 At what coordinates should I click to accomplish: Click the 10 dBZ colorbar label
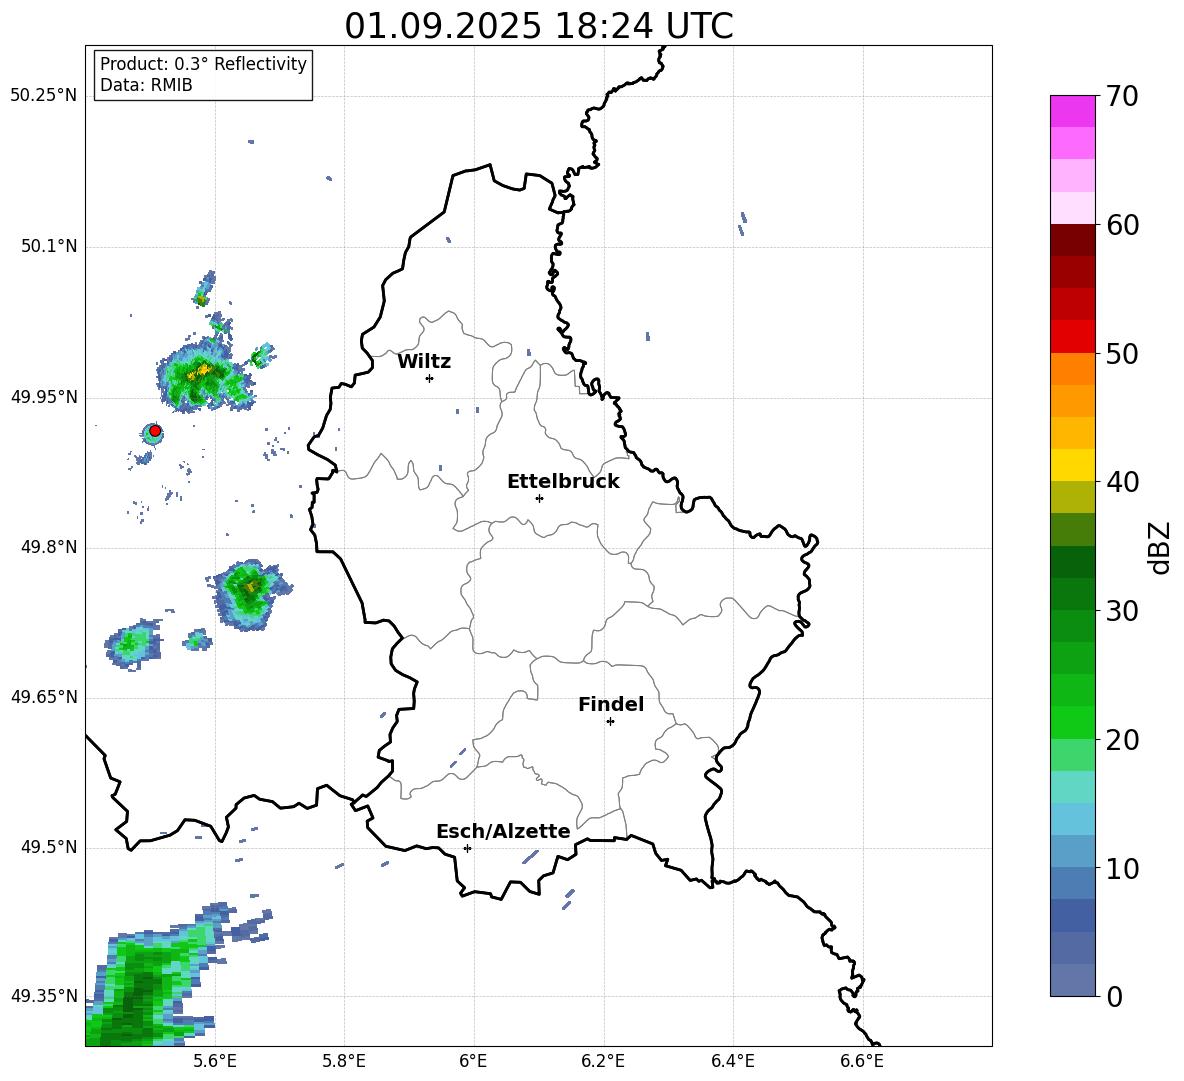coord(1121,868)
